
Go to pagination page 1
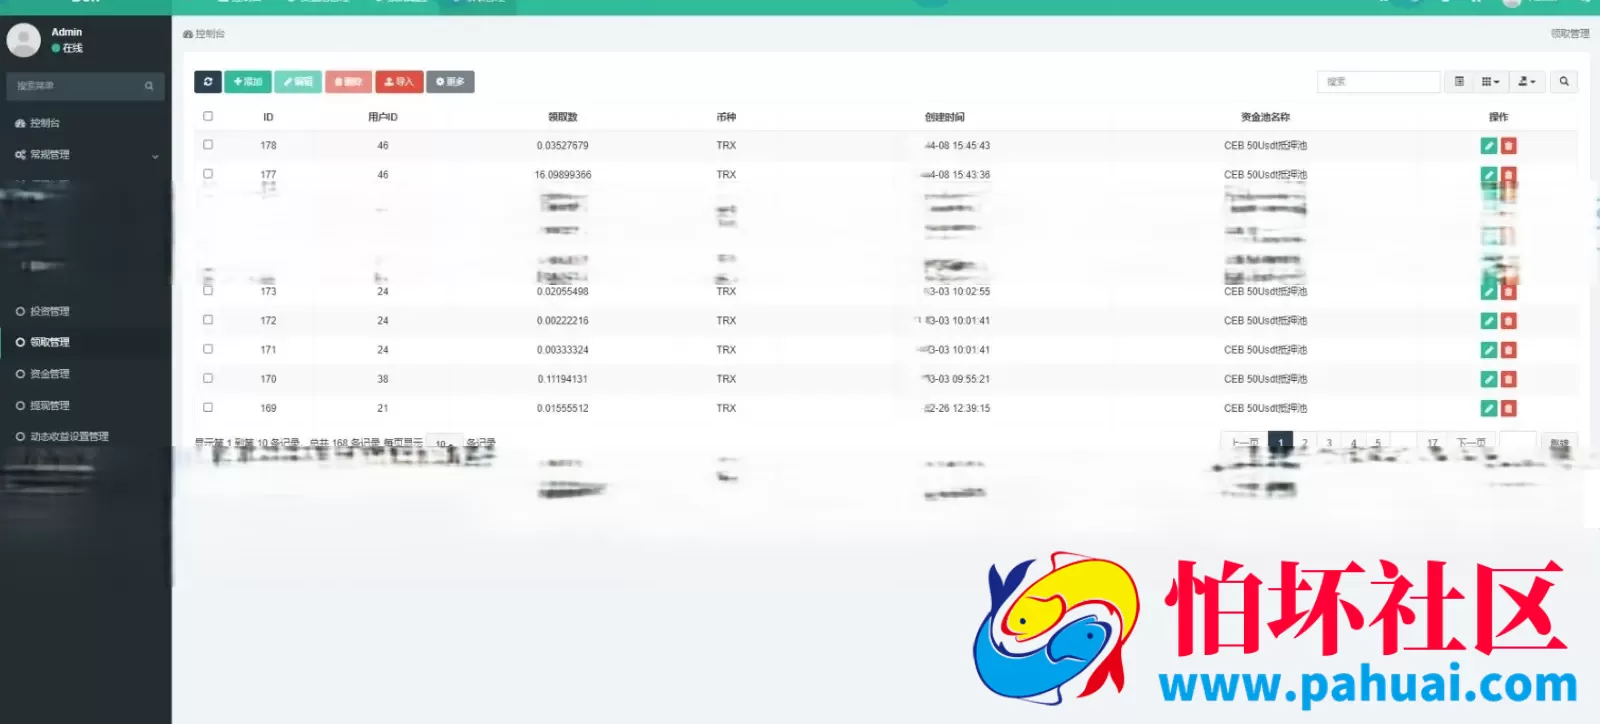[x=1280, y=443]
